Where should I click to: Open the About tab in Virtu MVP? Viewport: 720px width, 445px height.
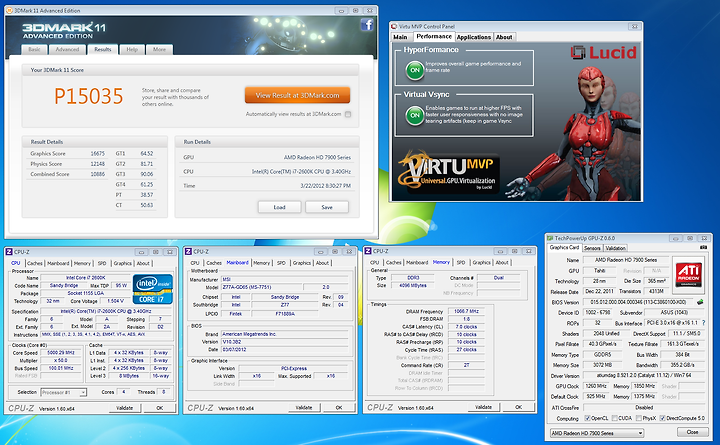pos(504,37)
